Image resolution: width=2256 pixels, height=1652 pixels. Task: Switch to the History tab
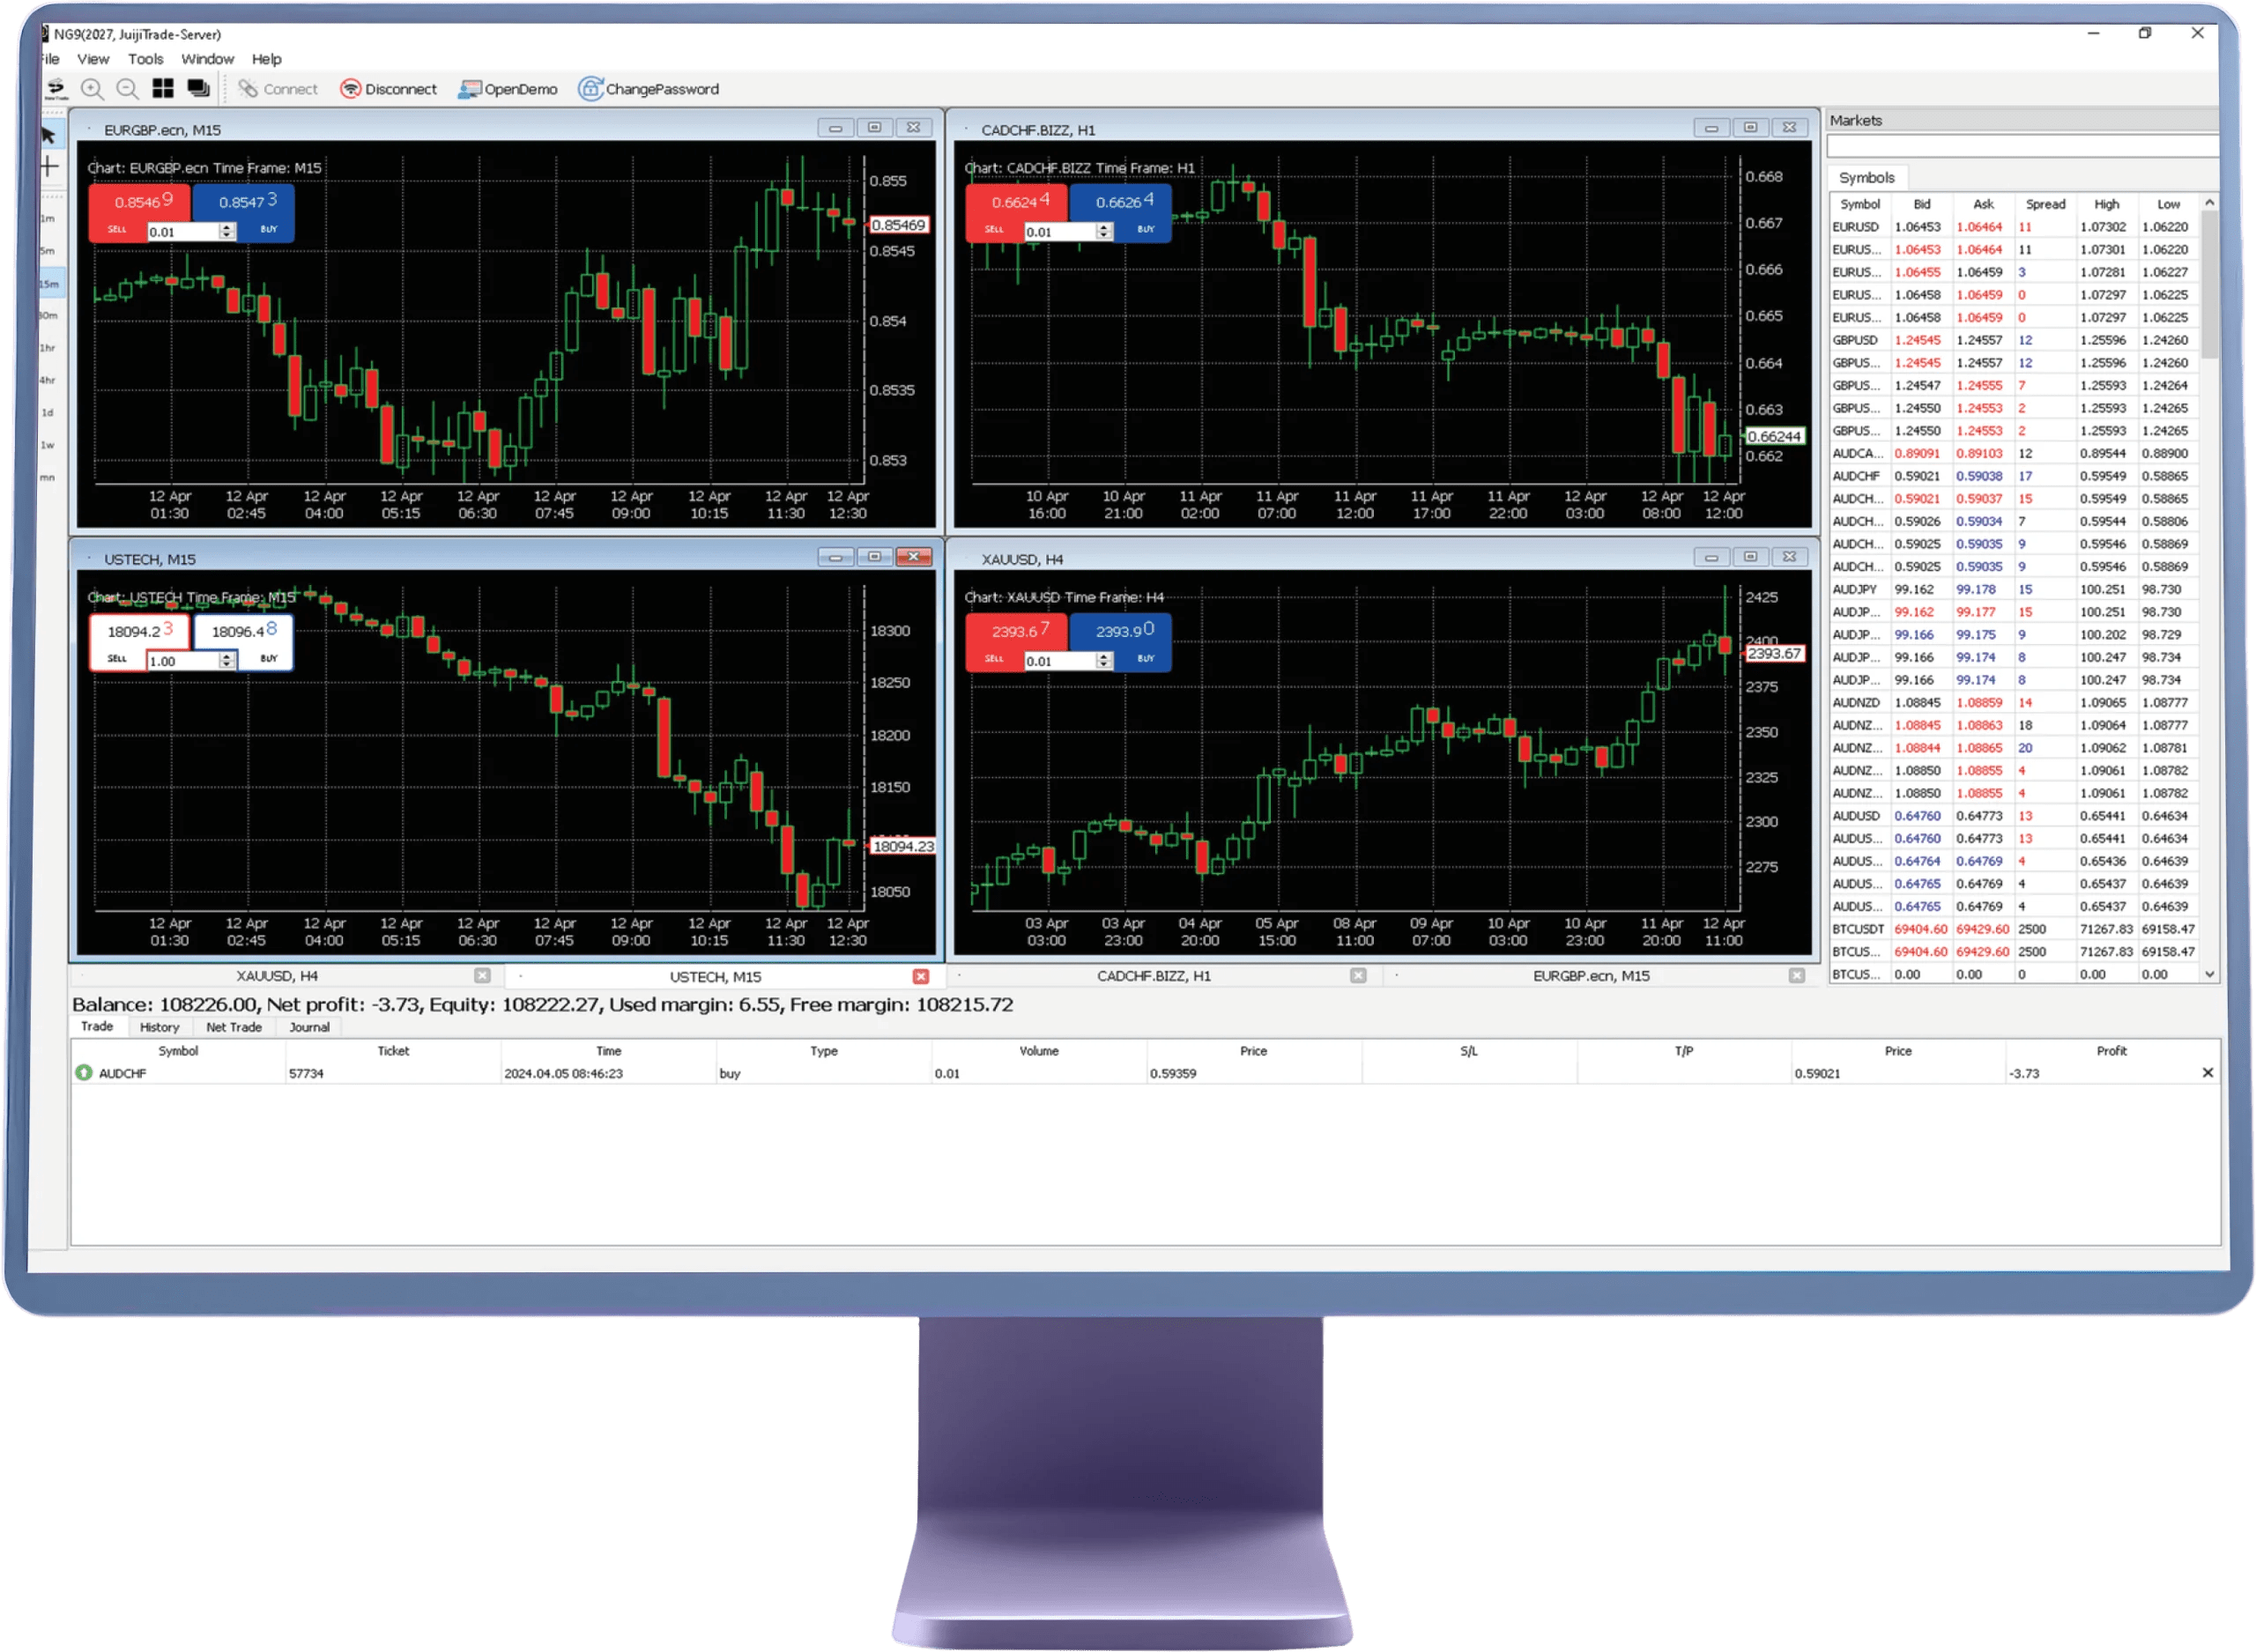tap(159, 1027)
